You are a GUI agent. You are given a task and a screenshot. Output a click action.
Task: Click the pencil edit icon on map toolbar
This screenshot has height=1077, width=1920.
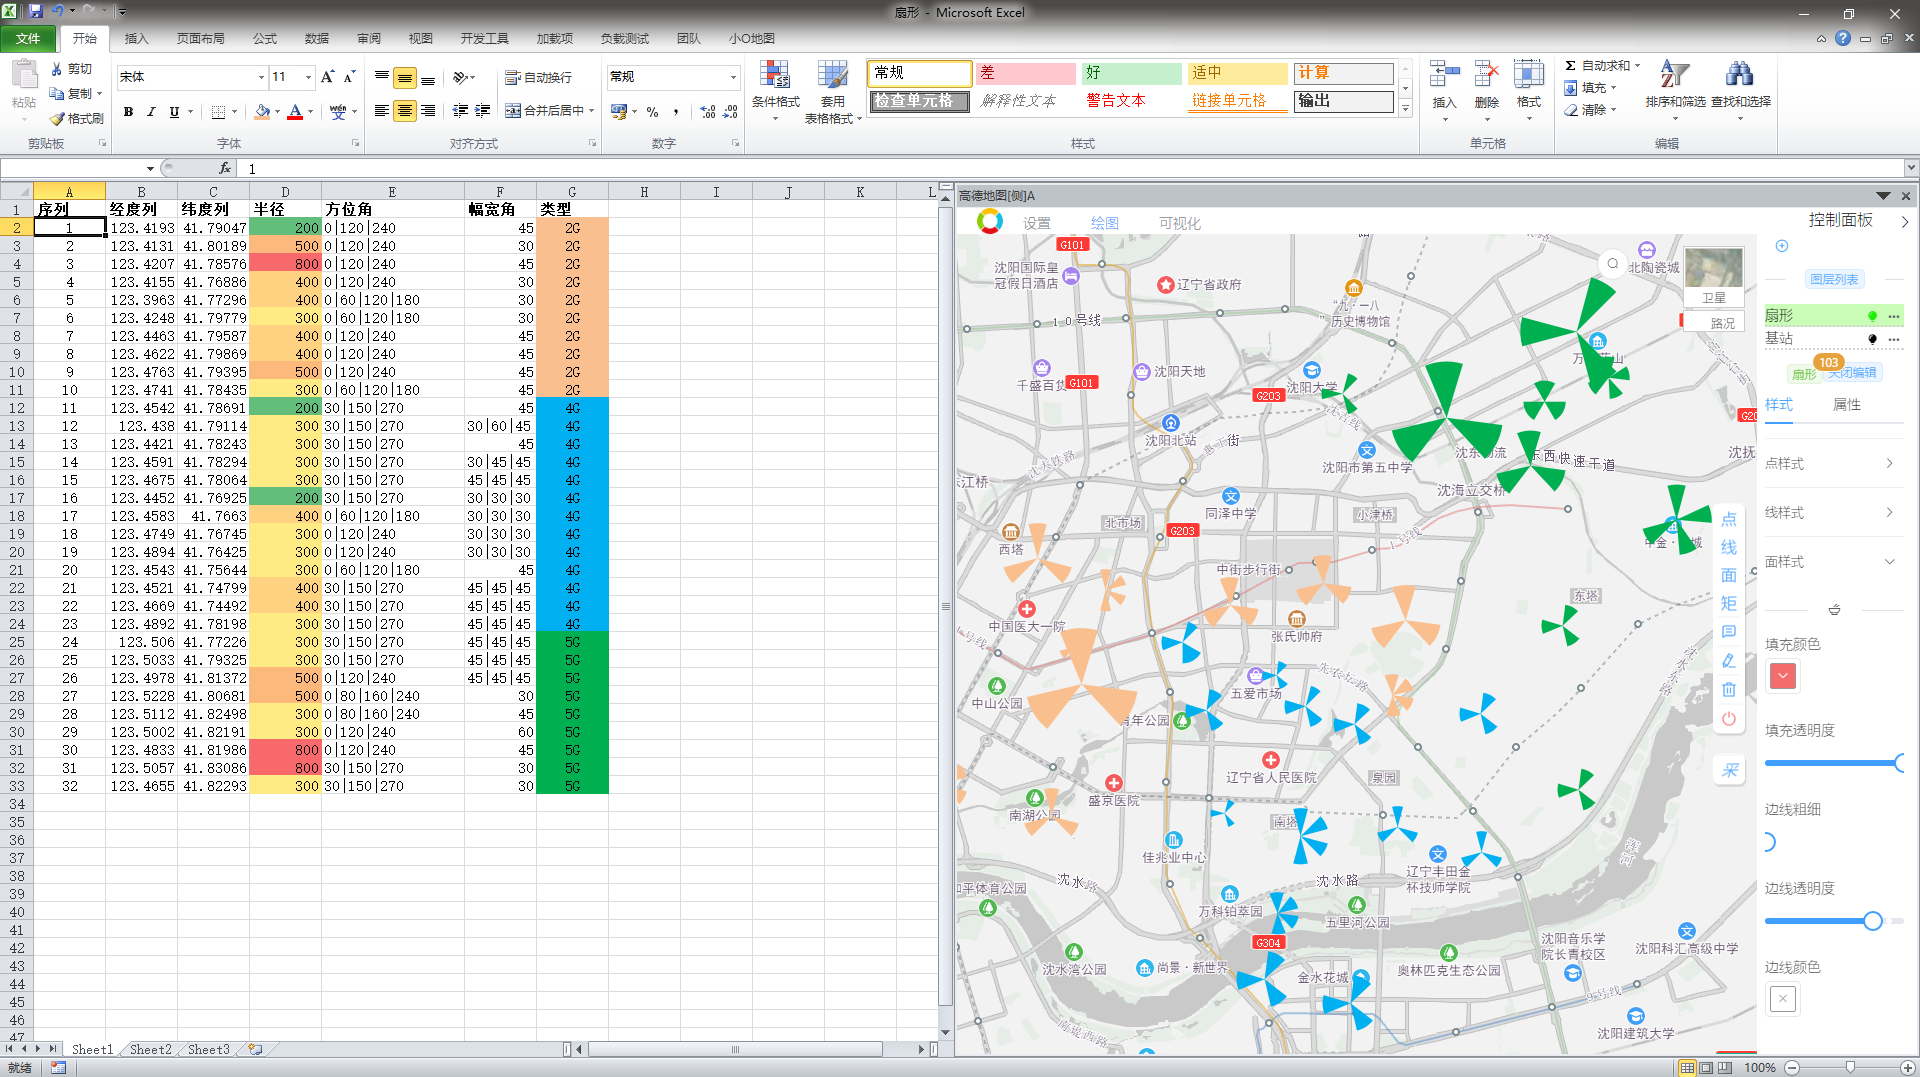click(1729, 660)
